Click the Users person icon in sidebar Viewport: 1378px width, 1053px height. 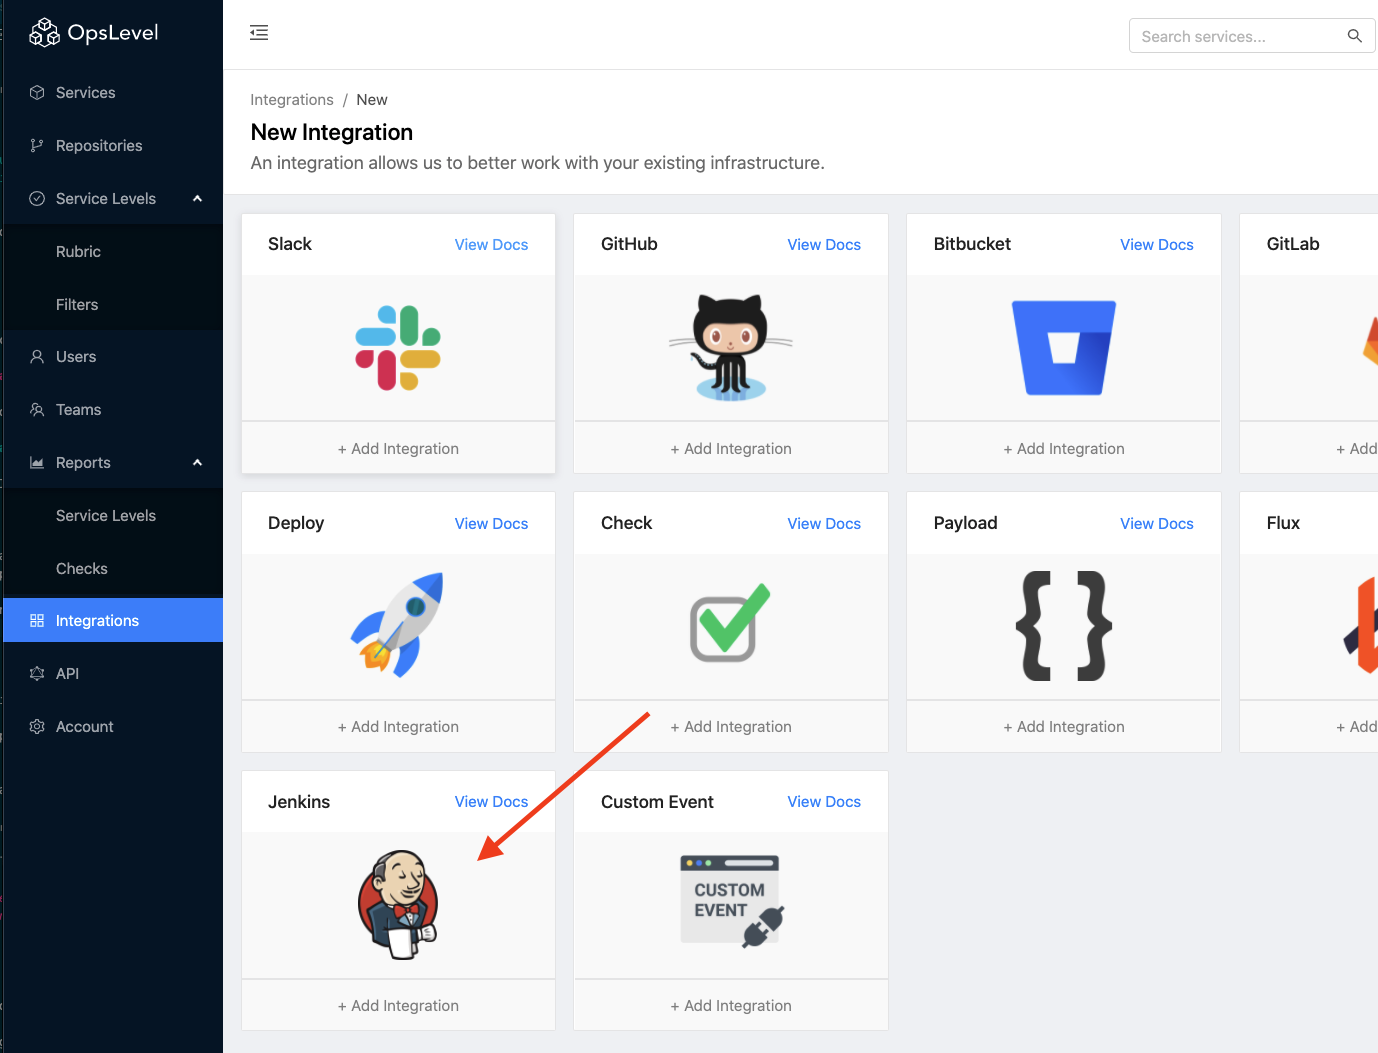37,357
